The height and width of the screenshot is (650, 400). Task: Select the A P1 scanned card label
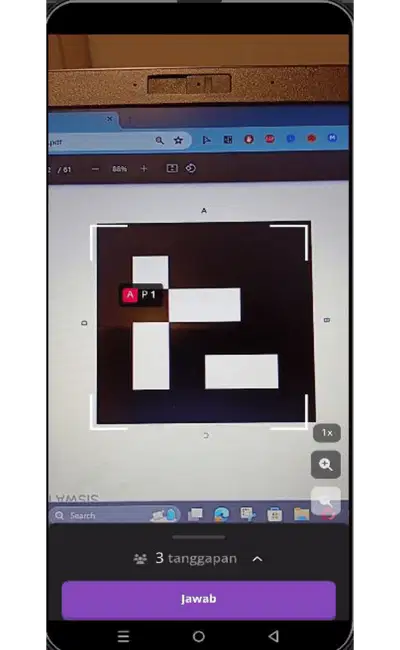tap(140, 295)
